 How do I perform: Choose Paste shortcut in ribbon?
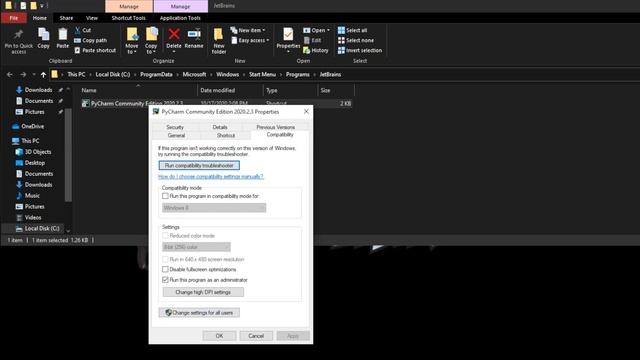click(95, 51)
